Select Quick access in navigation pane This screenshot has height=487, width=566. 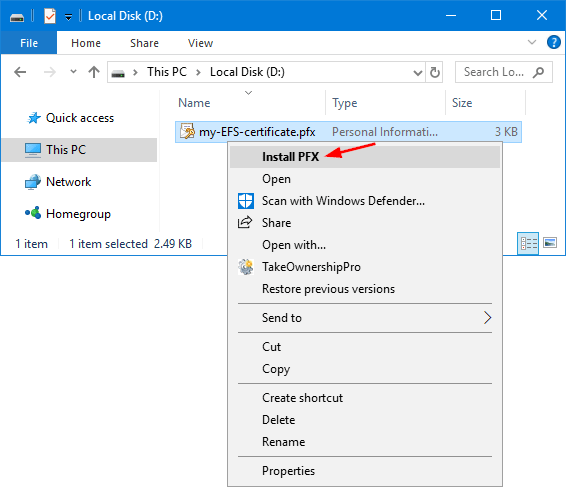pos(79,118)
